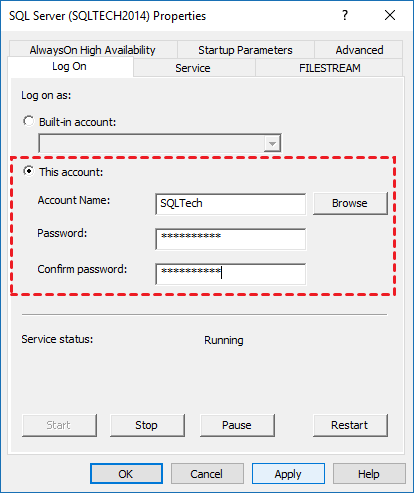The width and height of the screenshot is (414, 493).
Task: Browse for an account name
Action: click(x=350, y=203)
